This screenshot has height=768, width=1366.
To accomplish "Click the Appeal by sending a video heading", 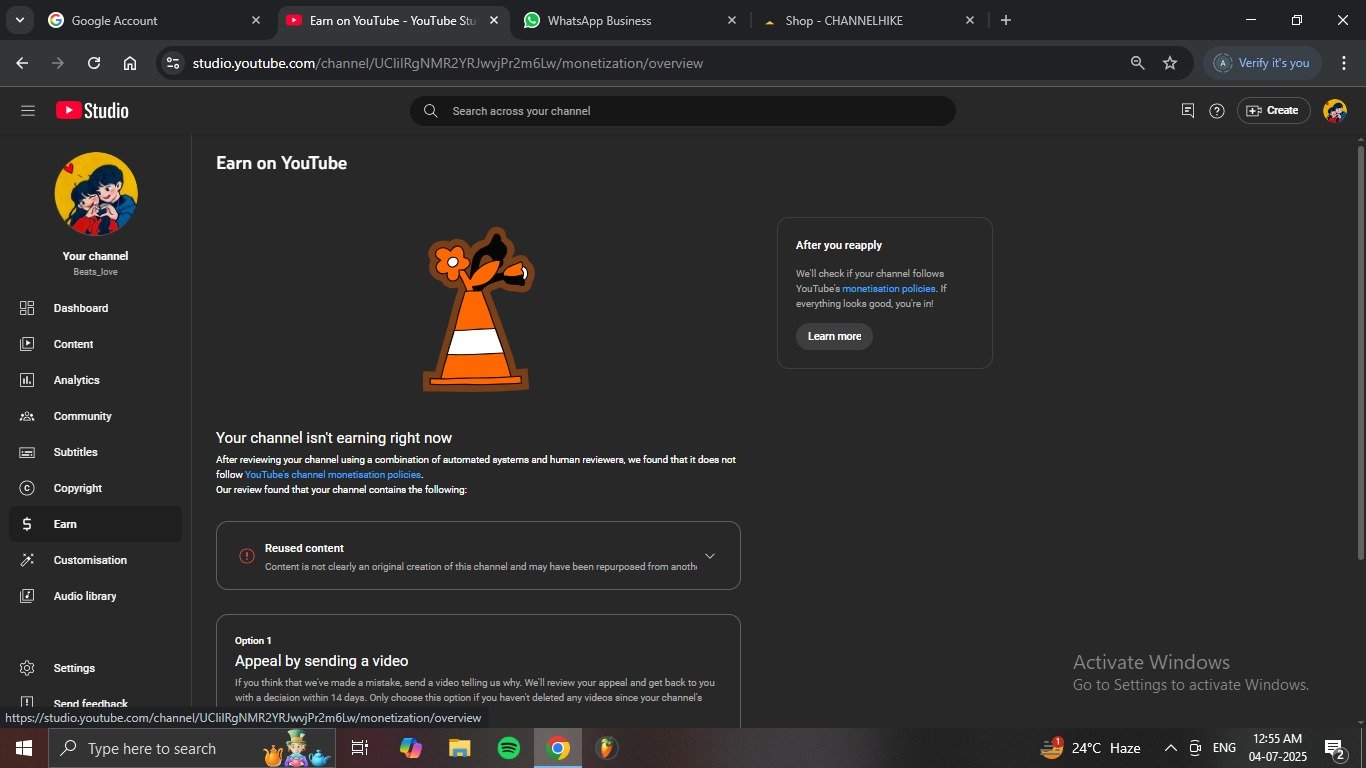I will (321, 661).
